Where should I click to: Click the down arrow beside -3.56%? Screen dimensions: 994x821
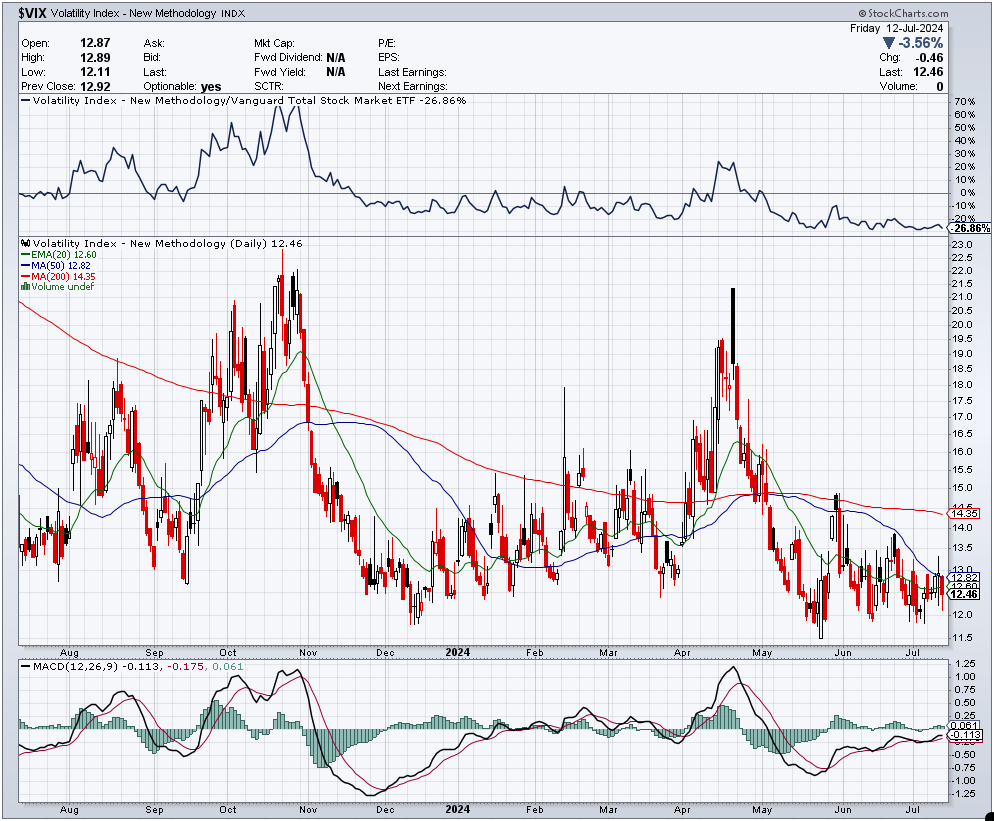pyautogui.click(x=889, y=44)
